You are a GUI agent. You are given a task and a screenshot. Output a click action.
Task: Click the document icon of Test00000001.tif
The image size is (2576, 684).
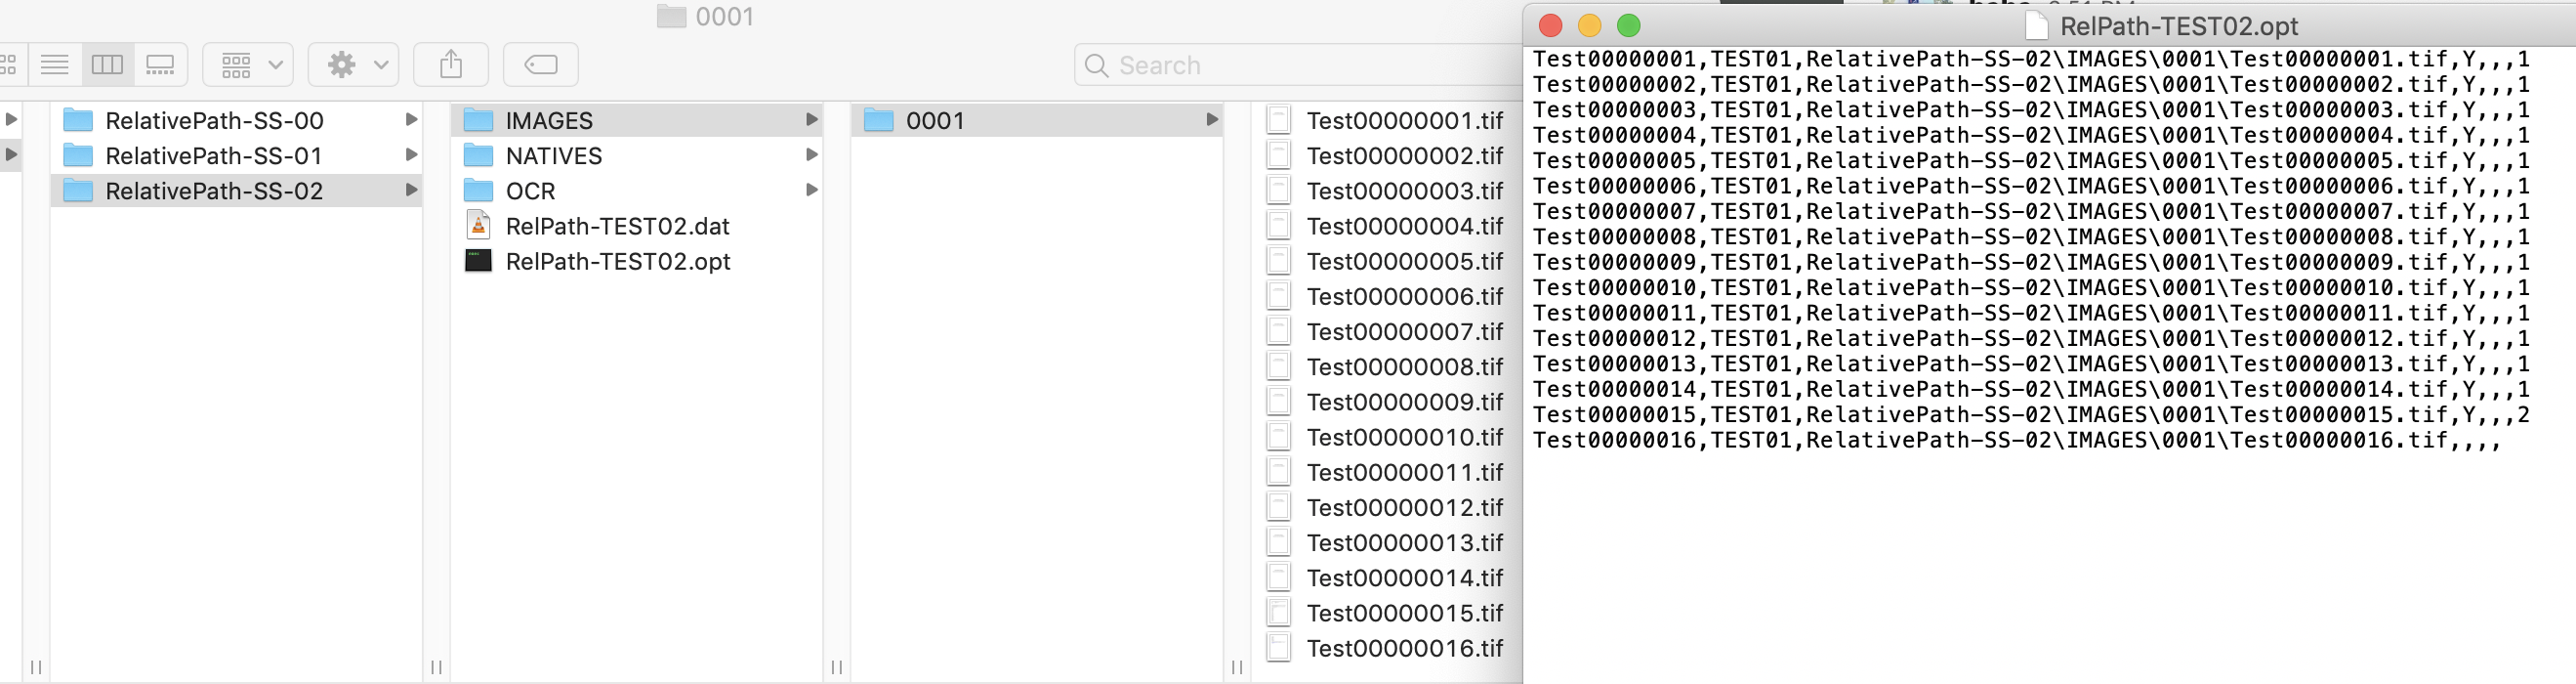click(x=1278, y=120)
